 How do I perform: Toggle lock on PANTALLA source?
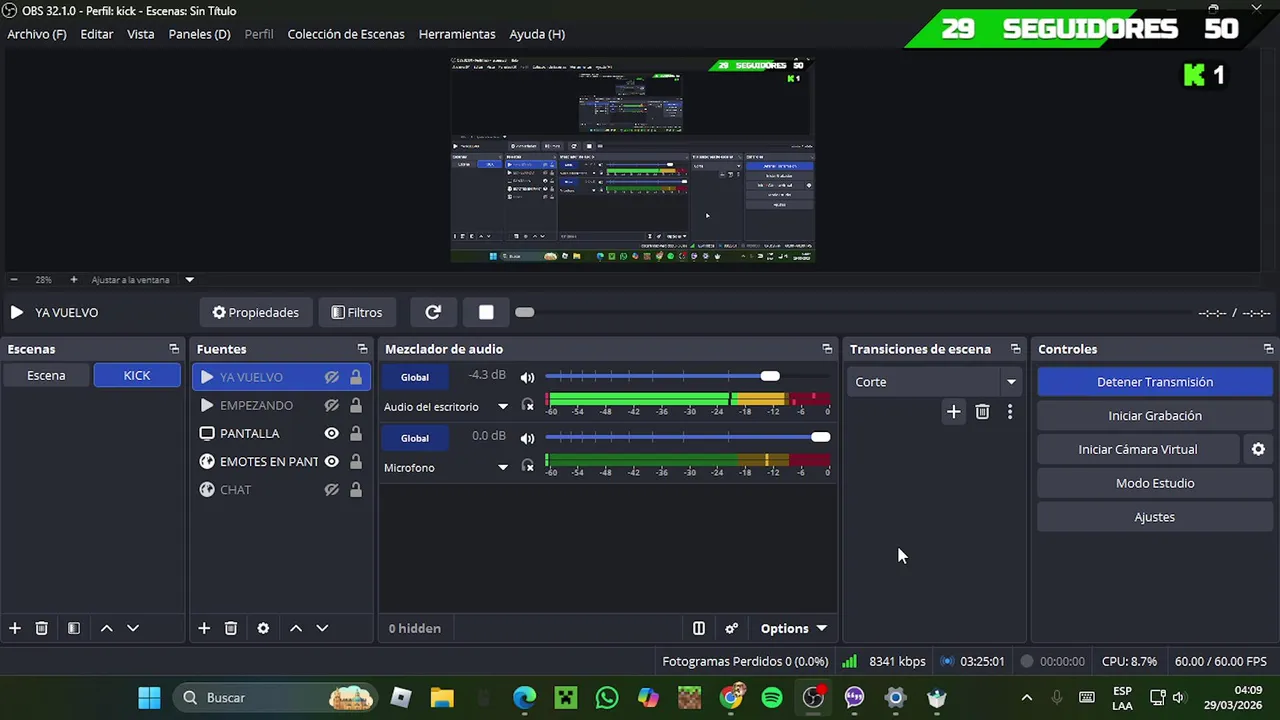click(355, 433)
